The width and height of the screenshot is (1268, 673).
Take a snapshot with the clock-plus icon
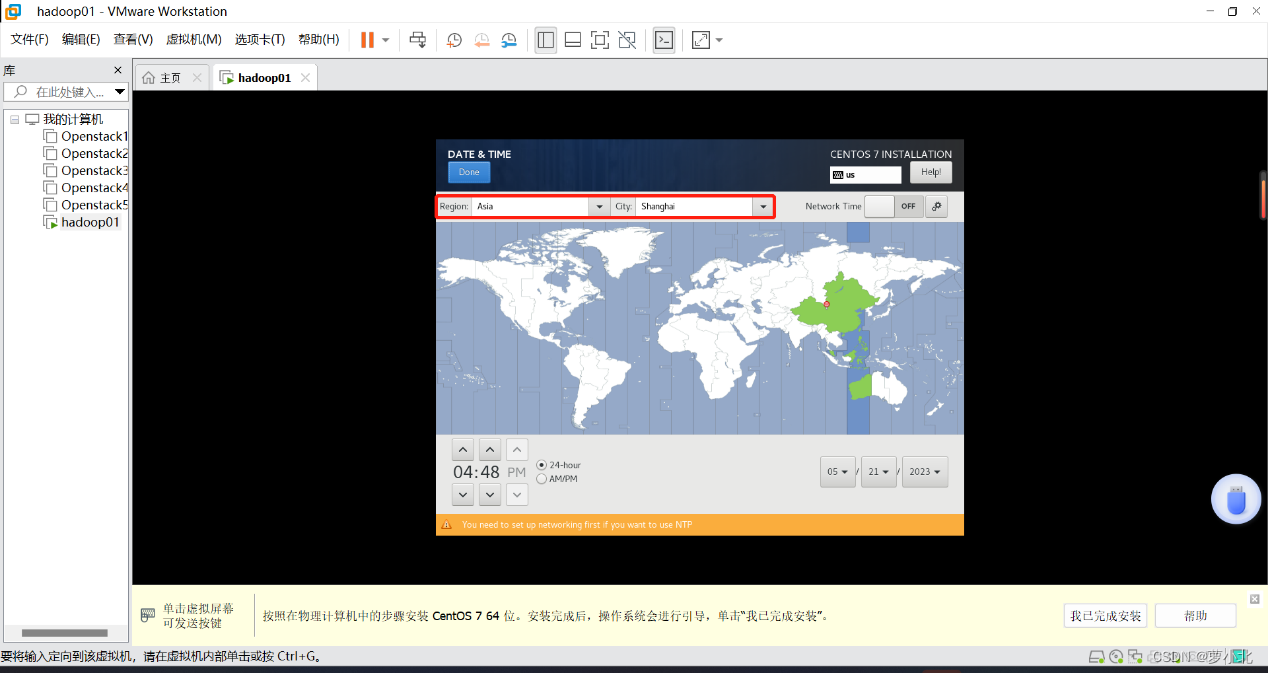454,40
